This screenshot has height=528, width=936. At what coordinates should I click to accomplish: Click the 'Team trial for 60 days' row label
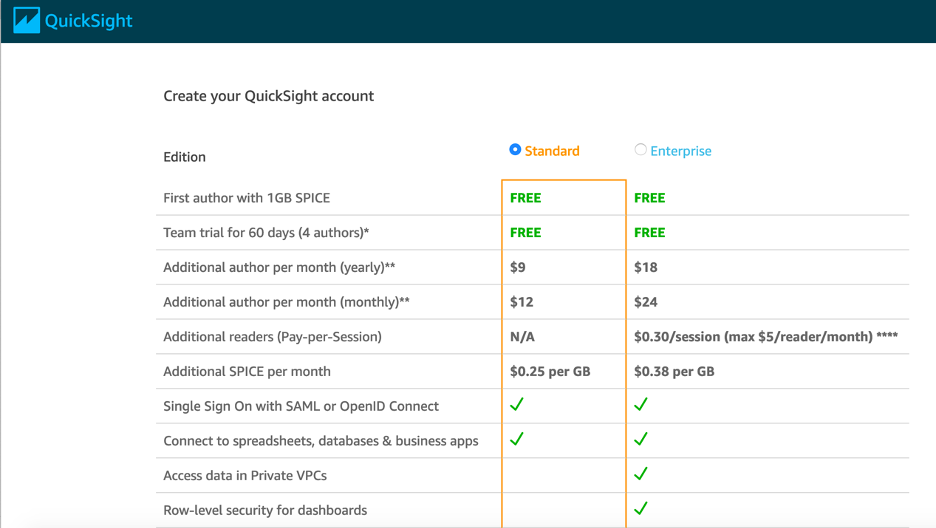pyautogui.click(x=266, y=233)
